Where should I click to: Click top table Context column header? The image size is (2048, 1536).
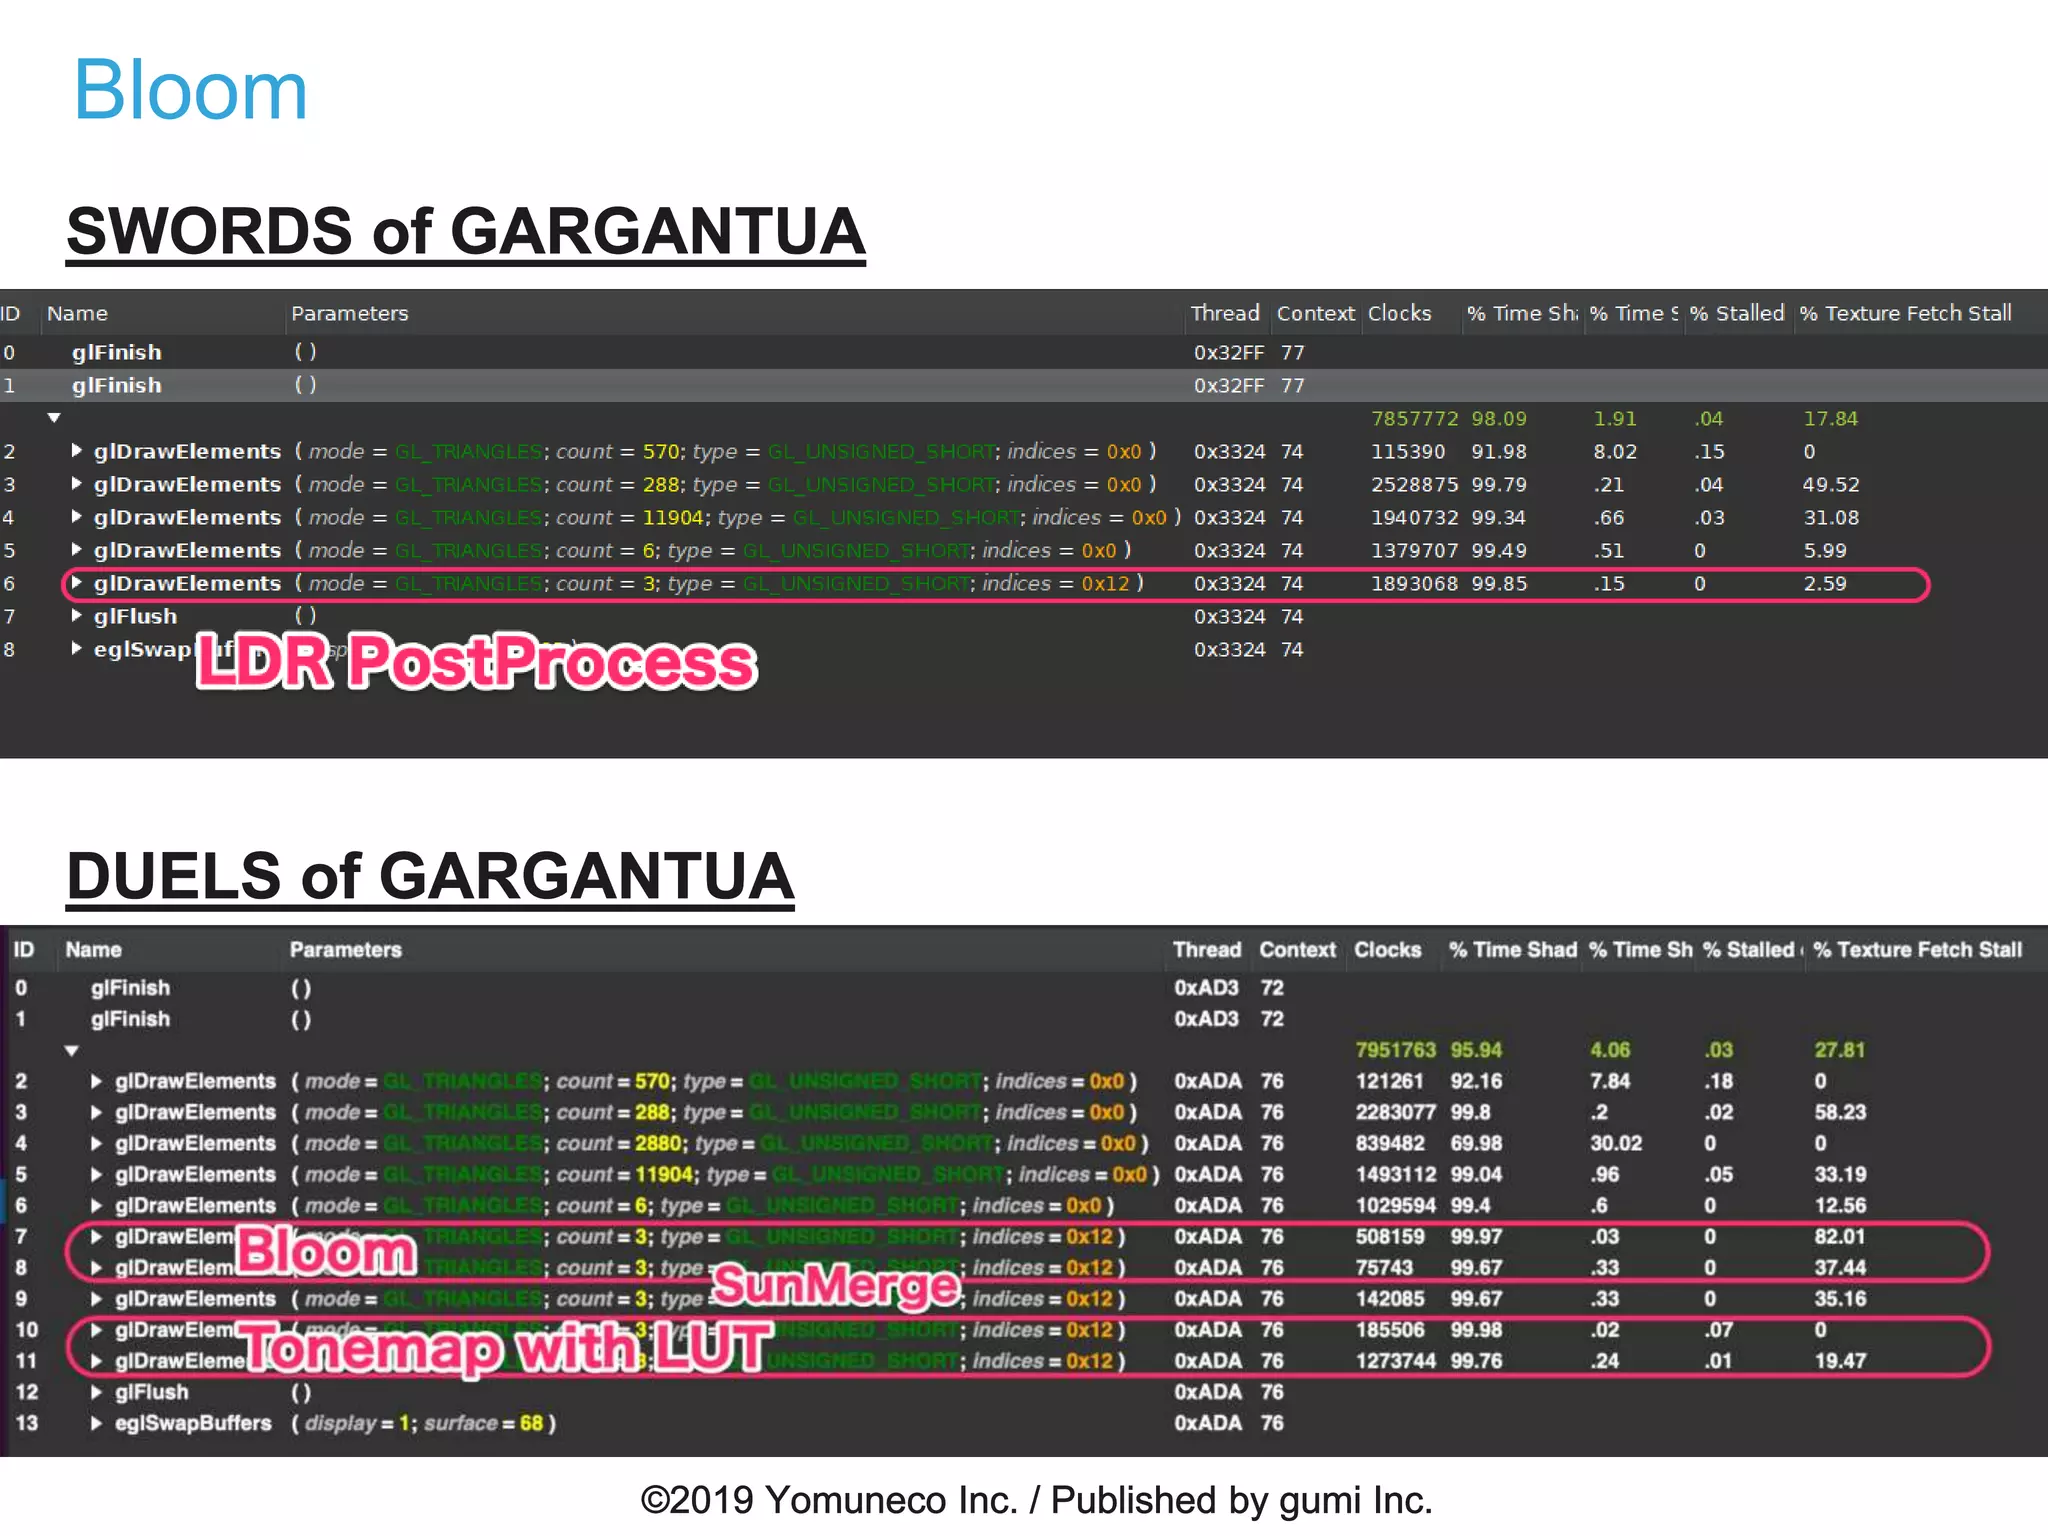[x=1314, y=313]
